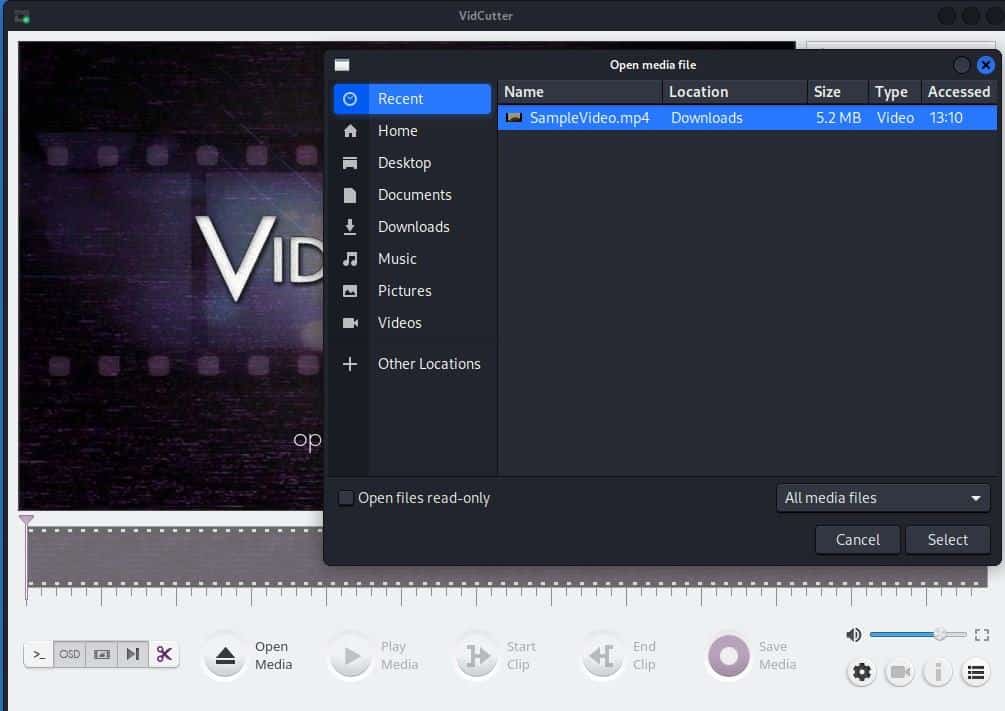1005x711 pixels.
Task: Toggle the OSD button
Action: coord(69,655)
